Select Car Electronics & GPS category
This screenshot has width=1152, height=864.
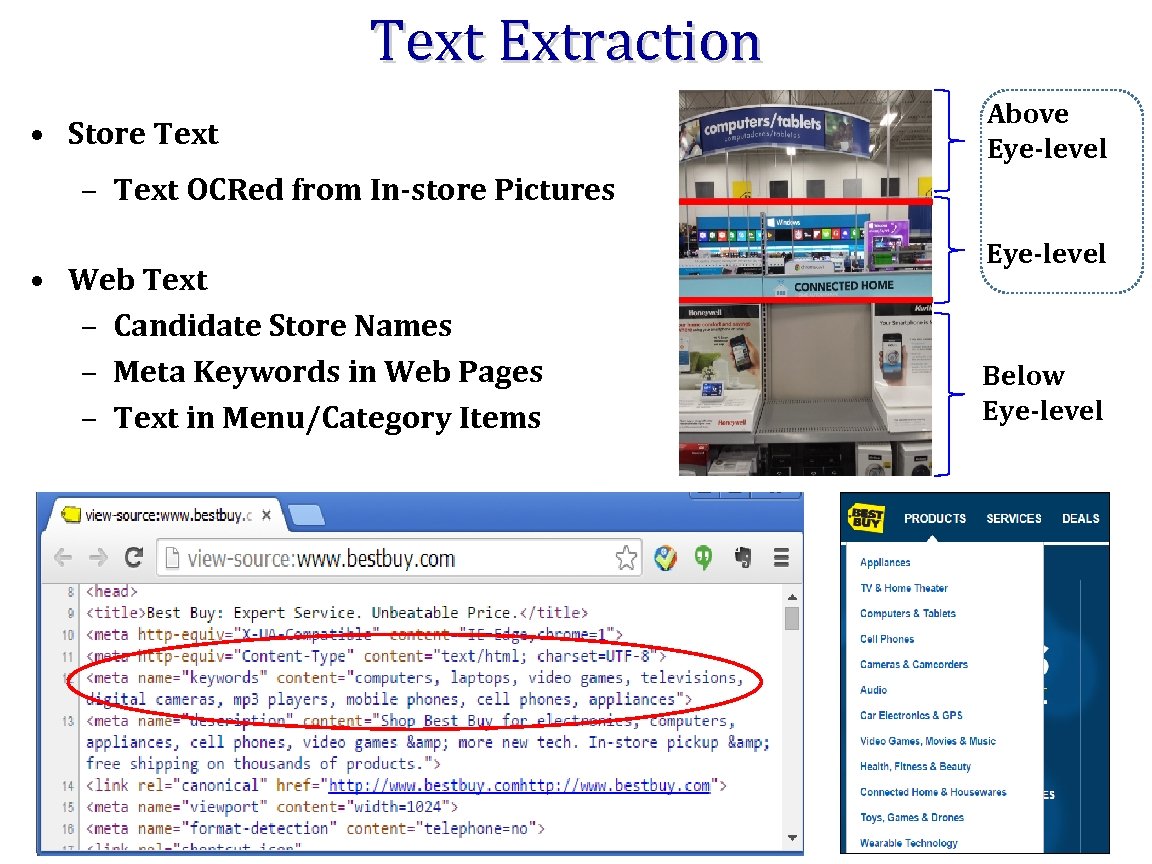pos(911,715)
